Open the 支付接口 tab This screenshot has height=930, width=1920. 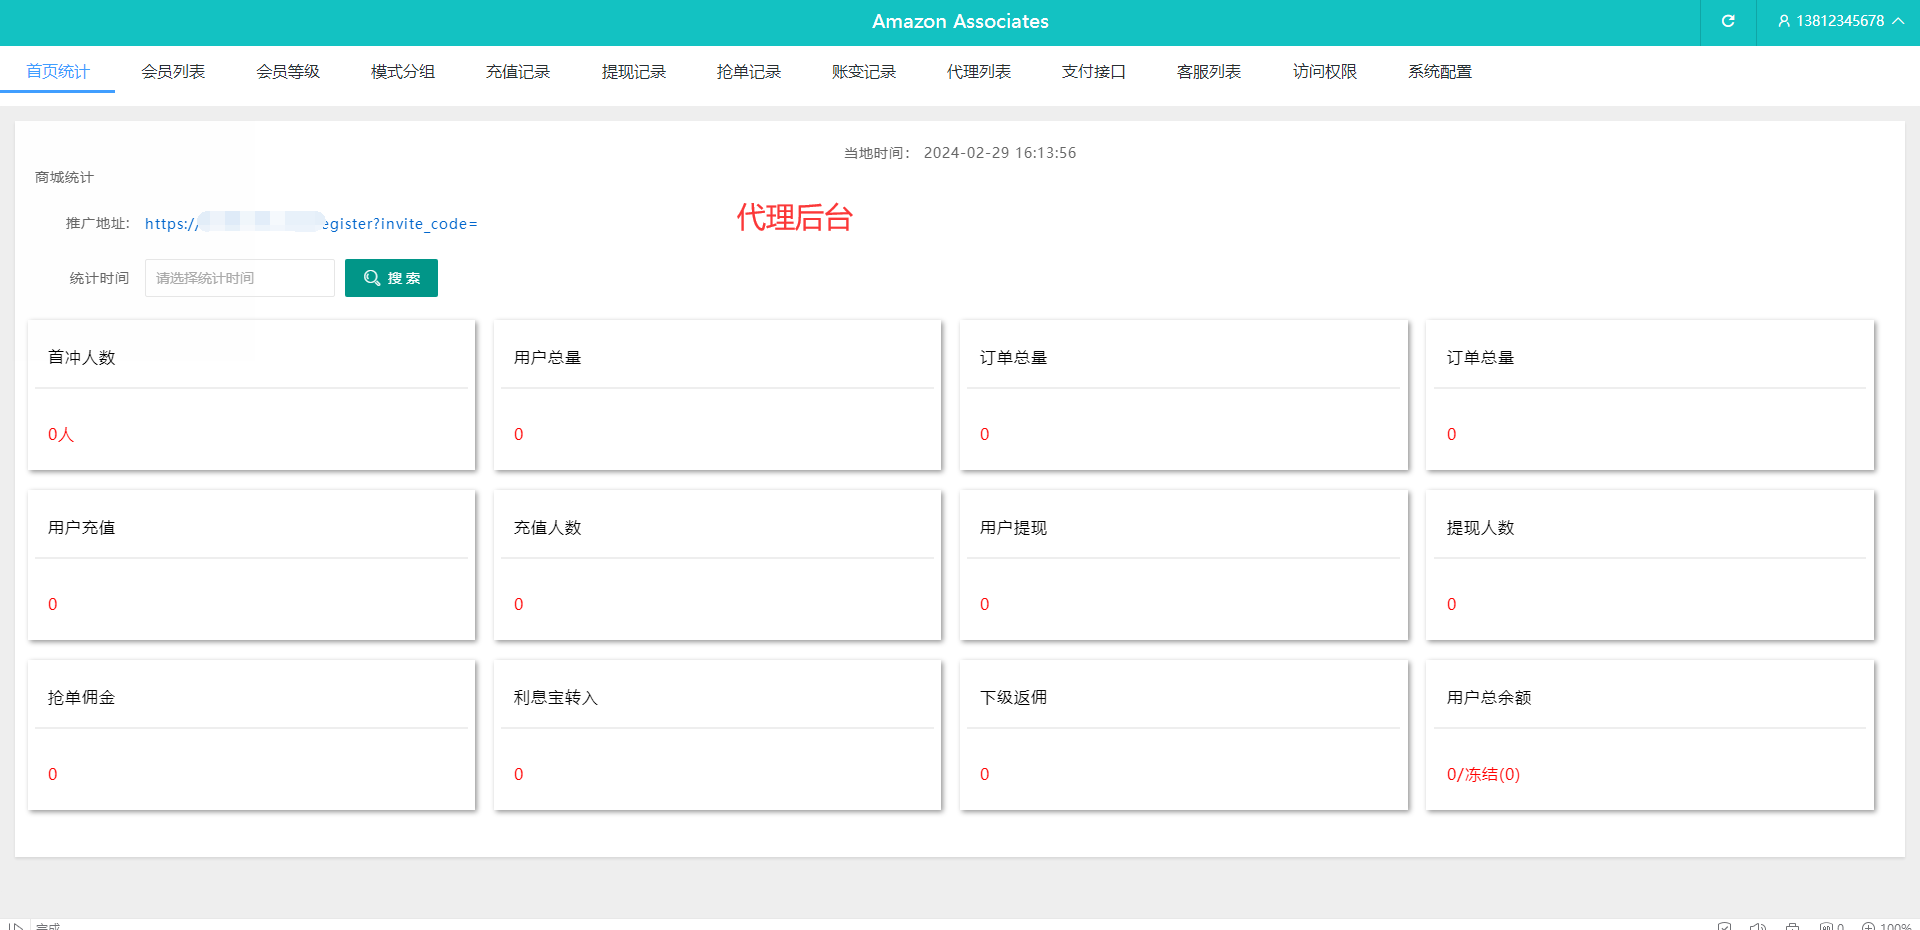tap(1093, 72)
